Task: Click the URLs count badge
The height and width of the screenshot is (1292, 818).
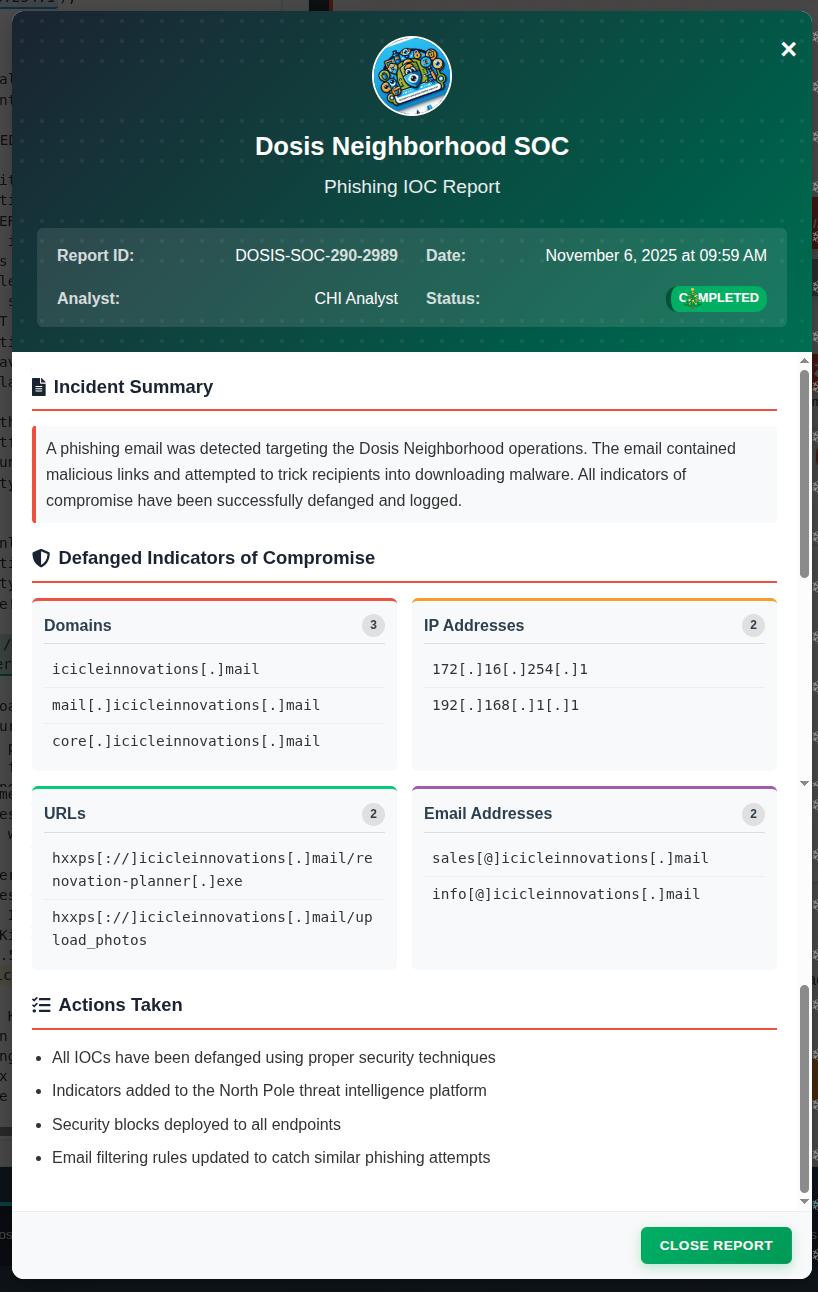Action: coord(373,814)
